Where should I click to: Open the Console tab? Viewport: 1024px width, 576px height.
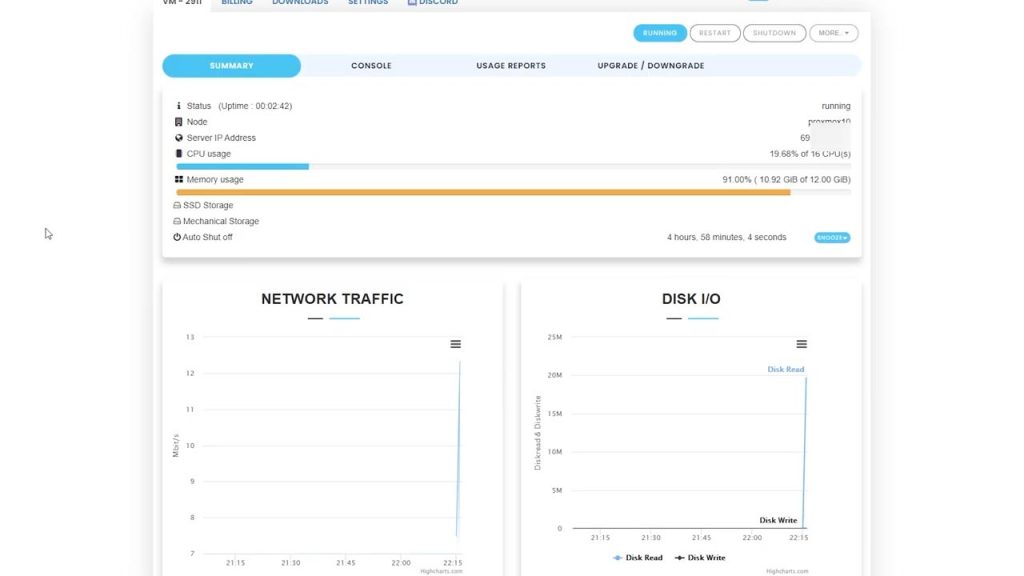tap(372, 66)
